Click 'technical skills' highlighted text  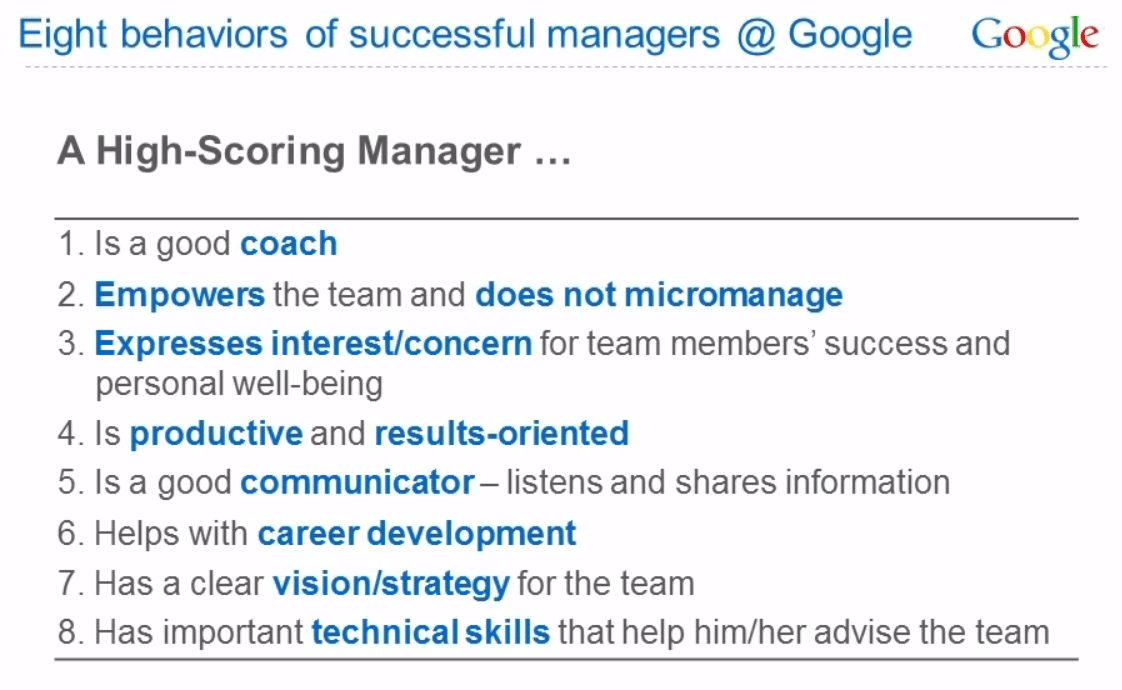click(431, 633)
